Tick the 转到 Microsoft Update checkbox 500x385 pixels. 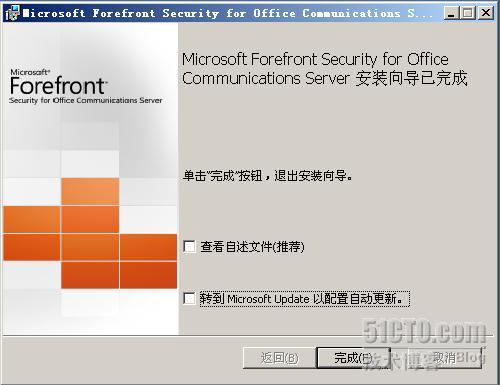point(189,298)
